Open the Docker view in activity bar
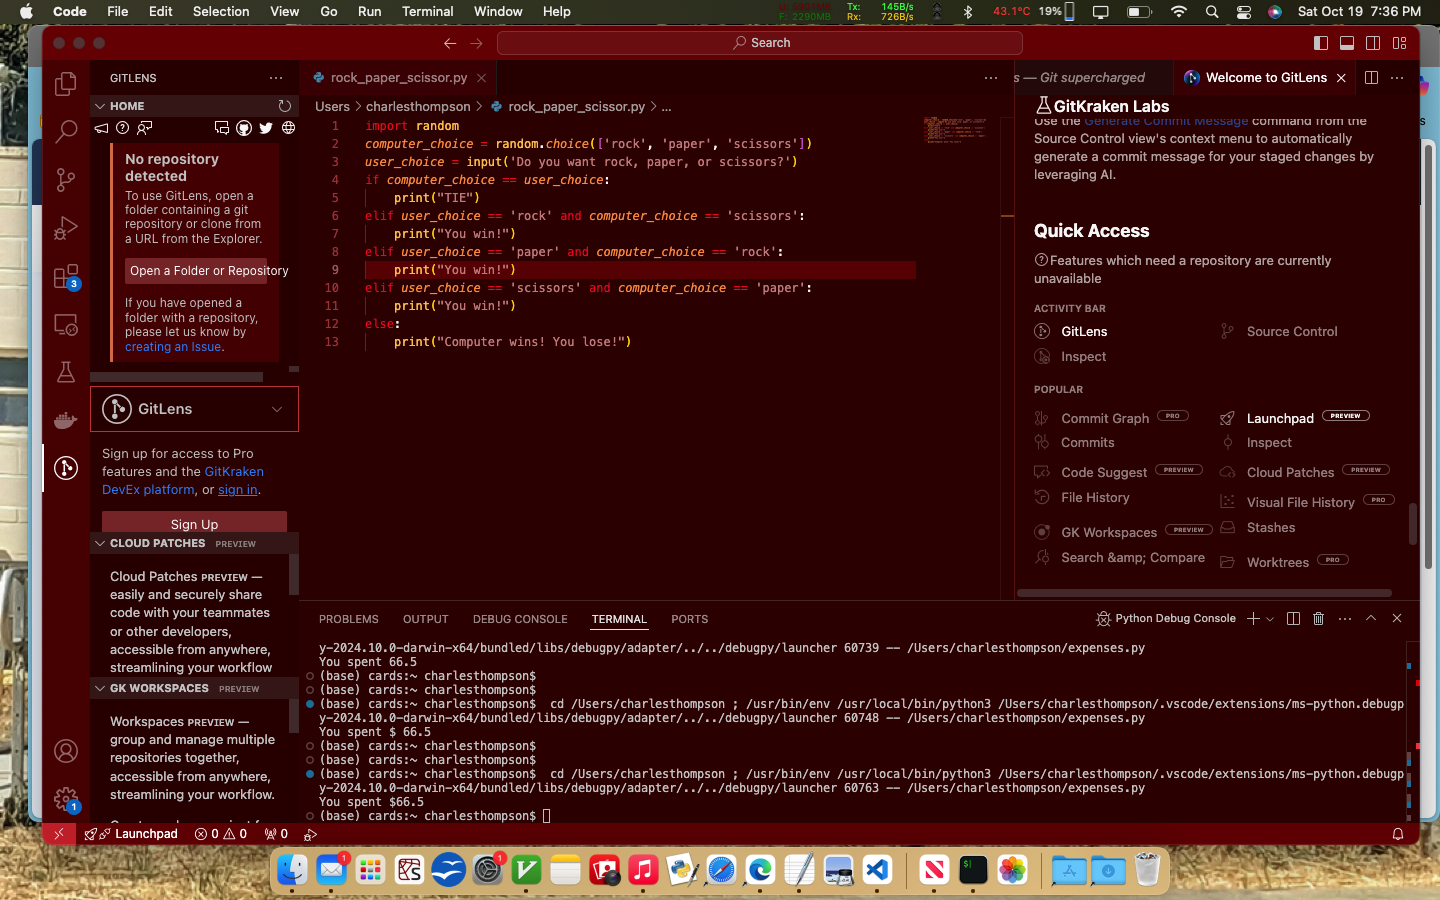This screenshot has height=900, width=1440. click(x=66, y=420)
